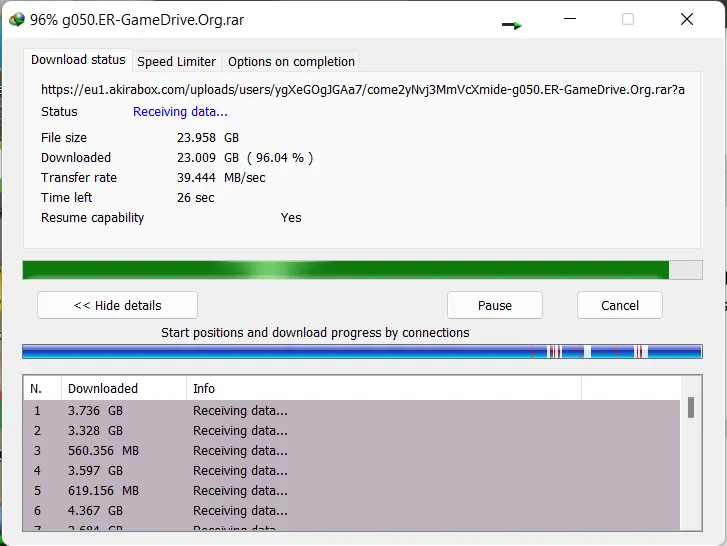Click the Downloaded column header

[124, 388]
